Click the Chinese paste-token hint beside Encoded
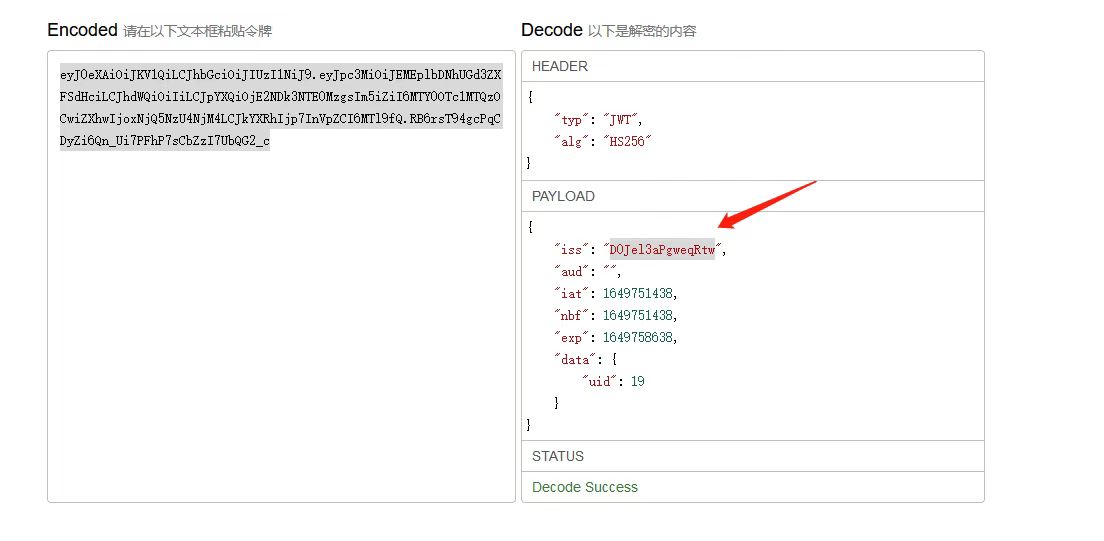Viewport: 1104px width, 541px height. click(x=197, y=31)
